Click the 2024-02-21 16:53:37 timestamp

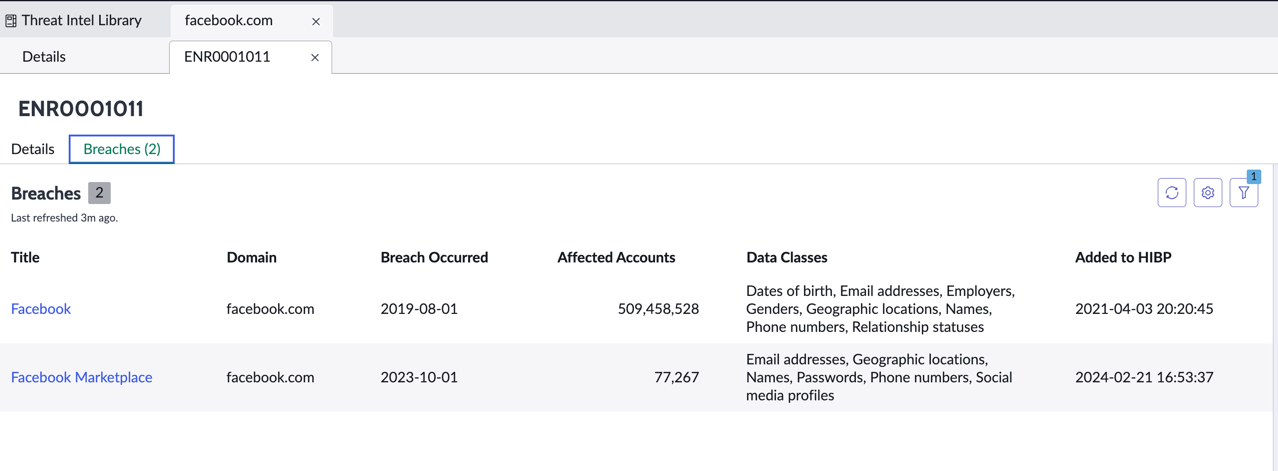(1144, 377)
